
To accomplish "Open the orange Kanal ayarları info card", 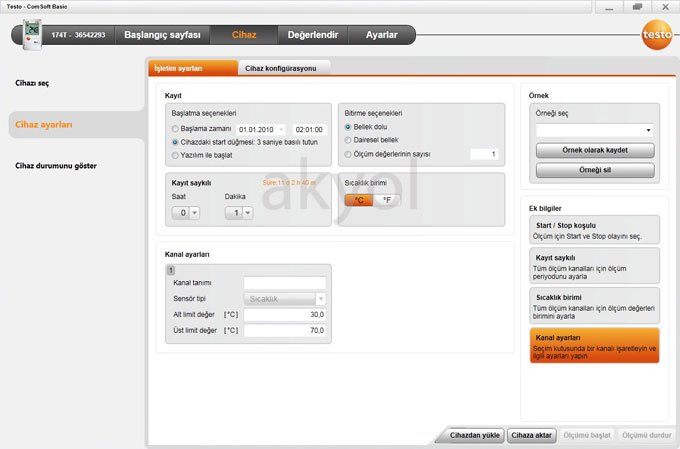I will (x=595, y=345).
